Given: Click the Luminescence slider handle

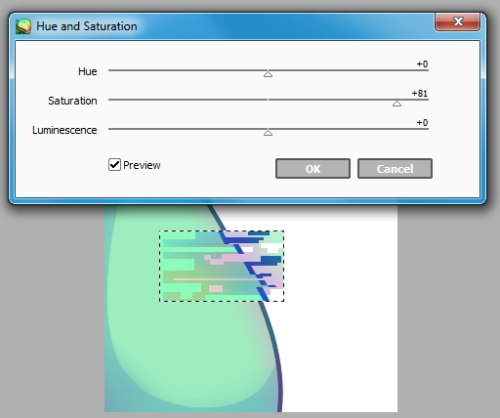Looking at the screenshot, I should pos(268,133).
